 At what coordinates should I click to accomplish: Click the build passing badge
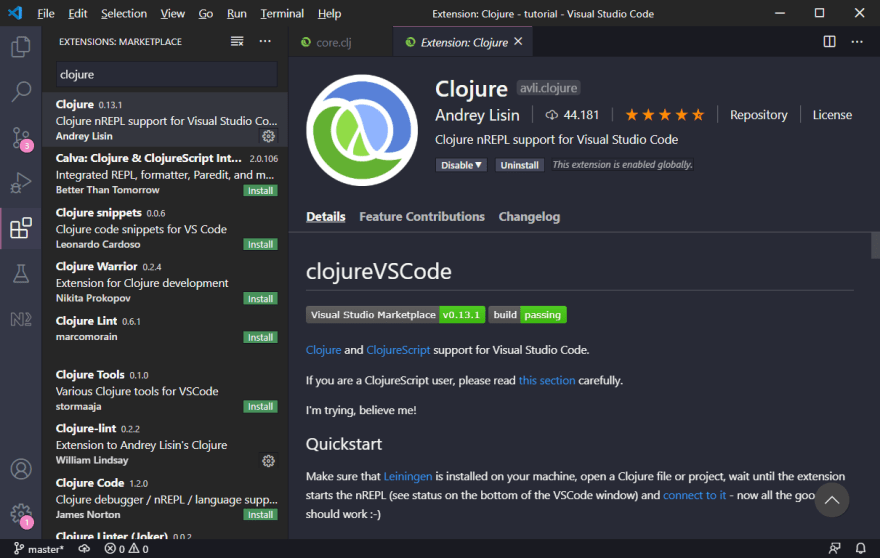(x=528, y=315)
